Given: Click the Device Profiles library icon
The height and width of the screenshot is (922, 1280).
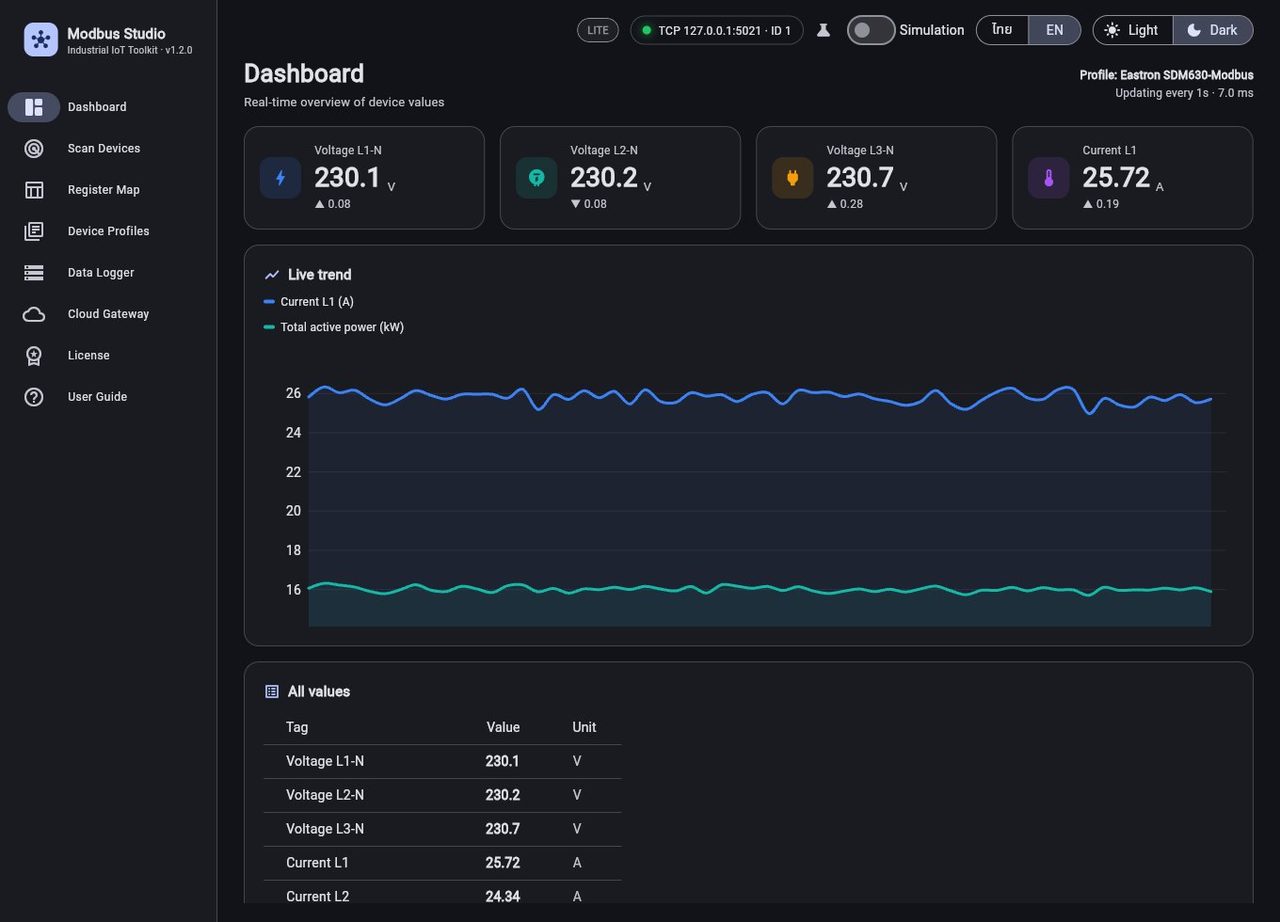Looking at the screenshot, I should click(34, 231).
